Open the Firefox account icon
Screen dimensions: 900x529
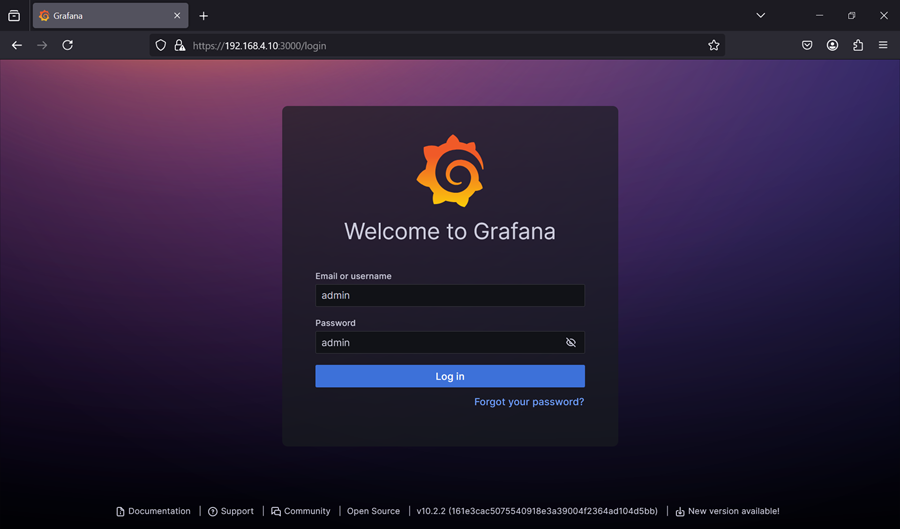coord(832,45)
